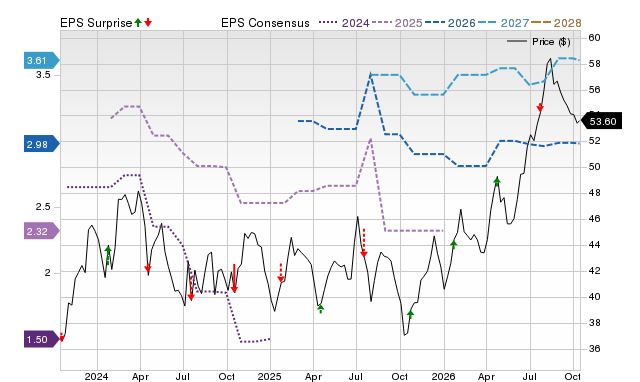Click the green surprise arrow near October 2025
640x382 pixels.
[410, 314]
